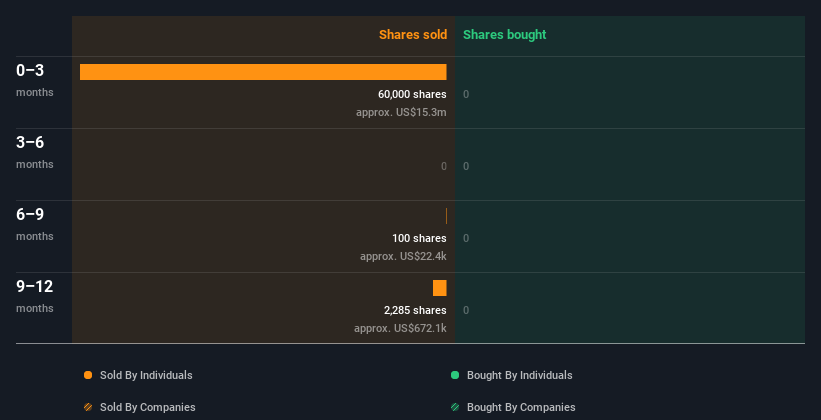Screen dimensions: 821x420
Task: Click the Shares sold column header
Action: coord(413,35)
